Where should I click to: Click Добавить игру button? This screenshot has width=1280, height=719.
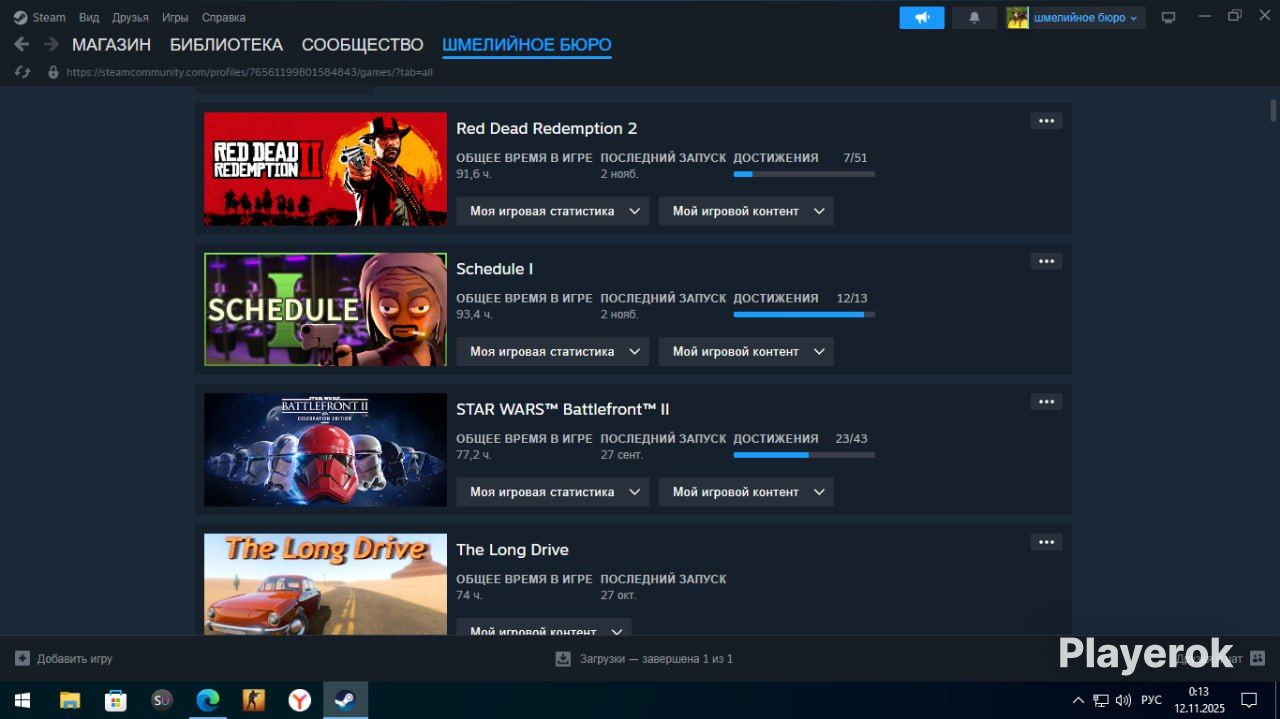[x=63, y=659]
